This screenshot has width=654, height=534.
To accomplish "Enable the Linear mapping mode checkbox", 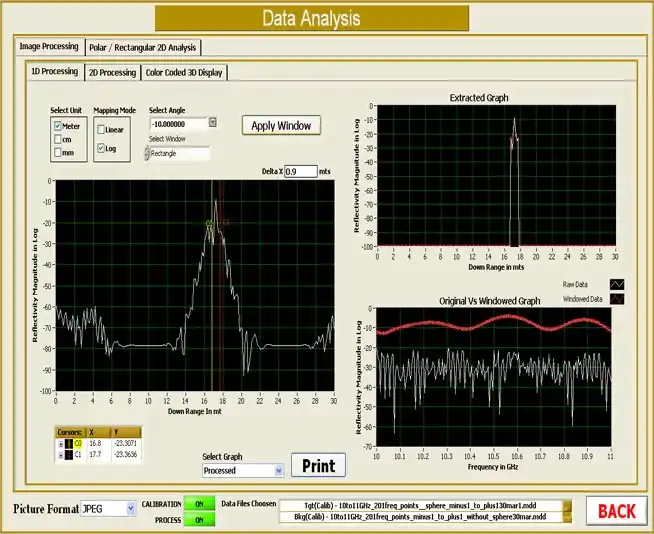I will 100,129.
